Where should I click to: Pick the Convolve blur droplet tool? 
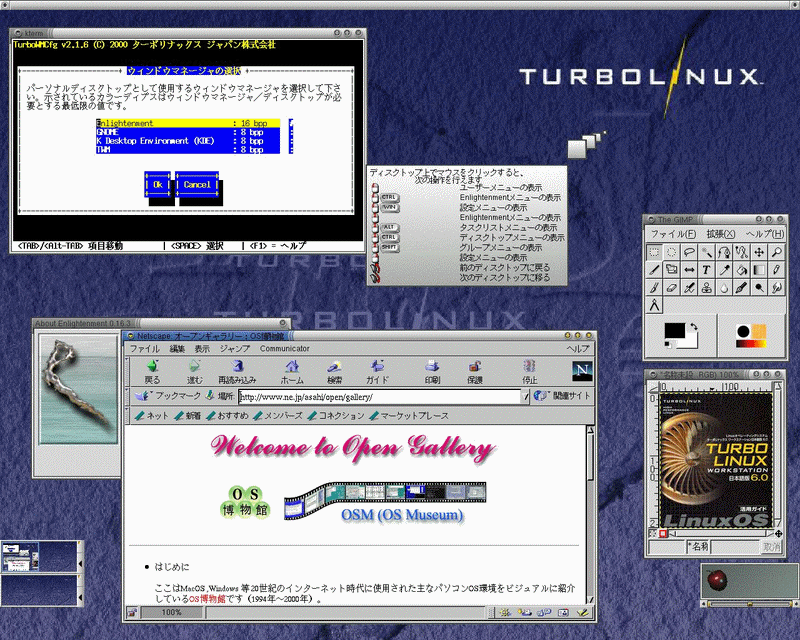724,288
